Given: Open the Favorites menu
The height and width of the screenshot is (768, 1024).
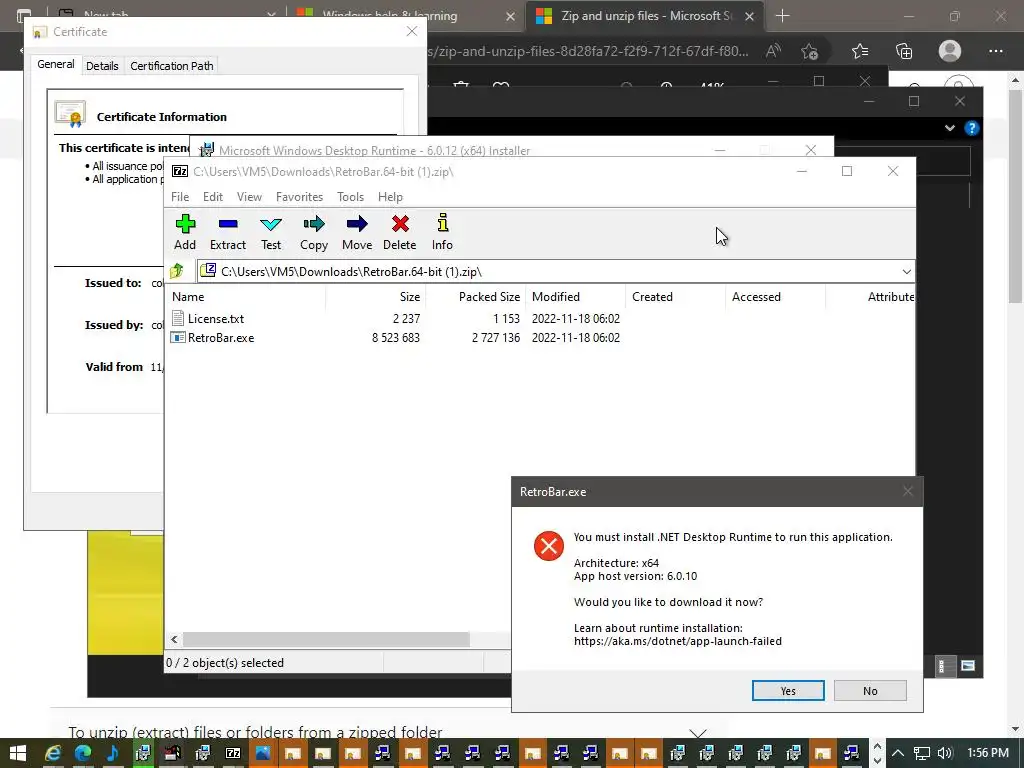Looking at the screenshot, I should 299,197.
